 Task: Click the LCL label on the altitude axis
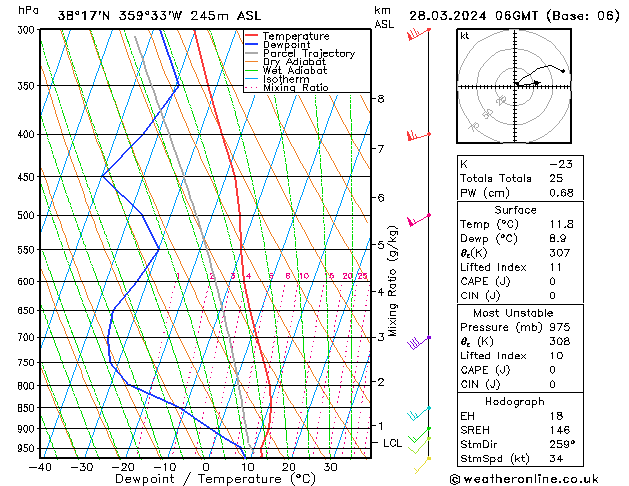392,443
